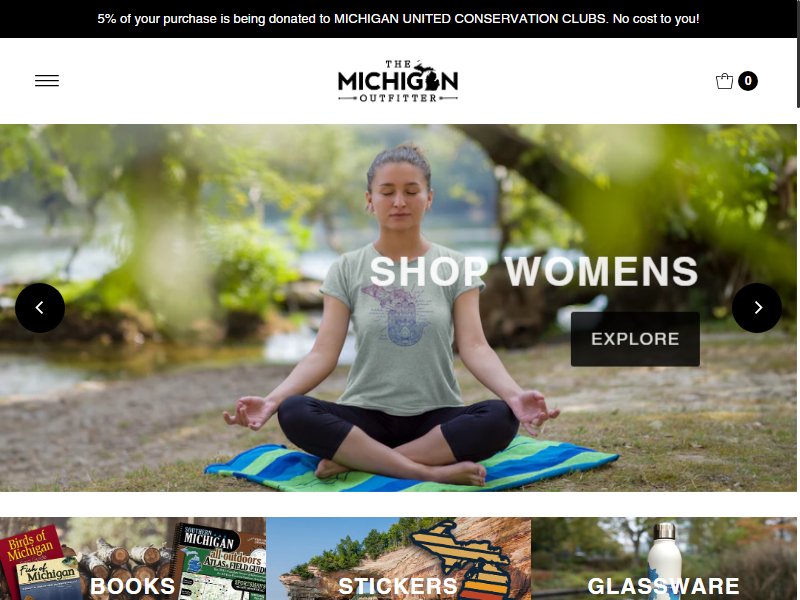Click the page vertical scrollbar

pos(798,300)
